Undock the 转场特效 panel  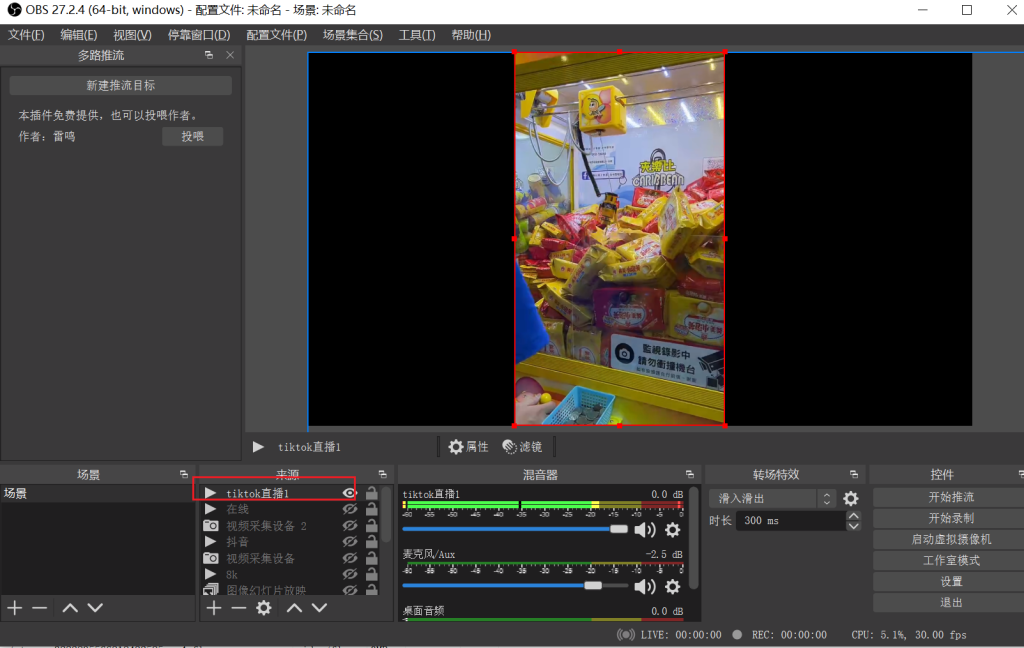(854, 475)
